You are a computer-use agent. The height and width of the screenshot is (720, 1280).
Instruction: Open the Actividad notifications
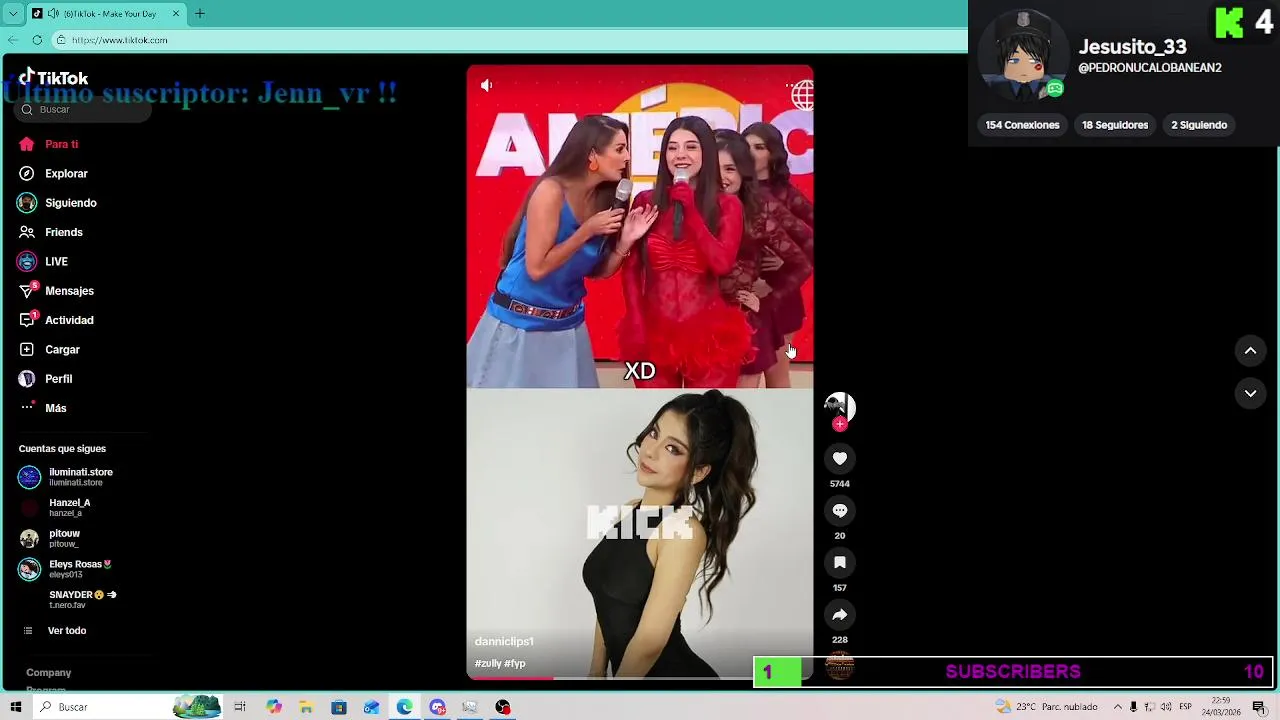(56, 320)
